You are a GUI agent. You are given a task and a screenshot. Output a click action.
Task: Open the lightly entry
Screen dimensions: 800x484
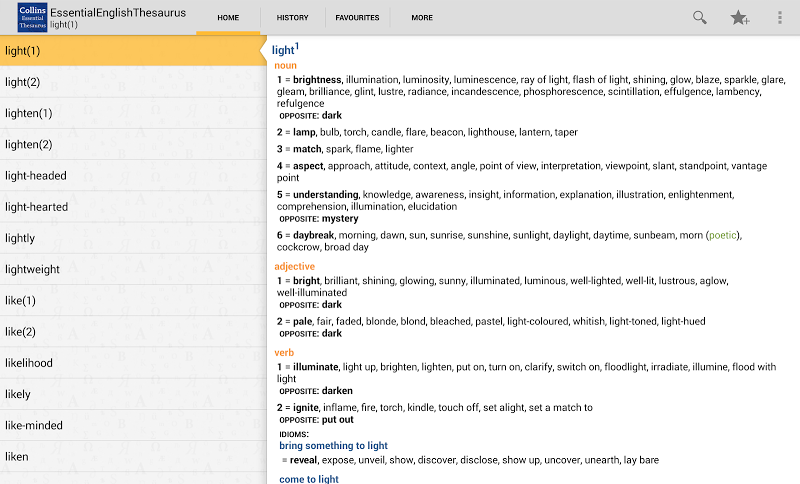[x=133, y=238]
